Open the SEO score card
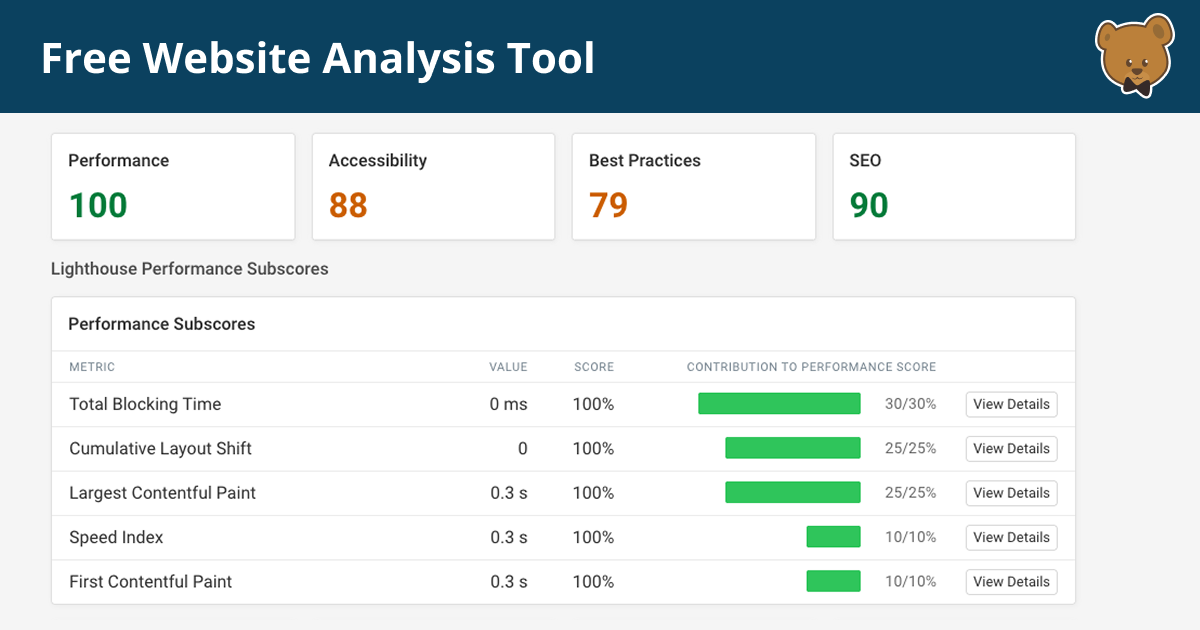Image resolution: width=1200 pixels, height=630 pixels. (x=954, y=187)
